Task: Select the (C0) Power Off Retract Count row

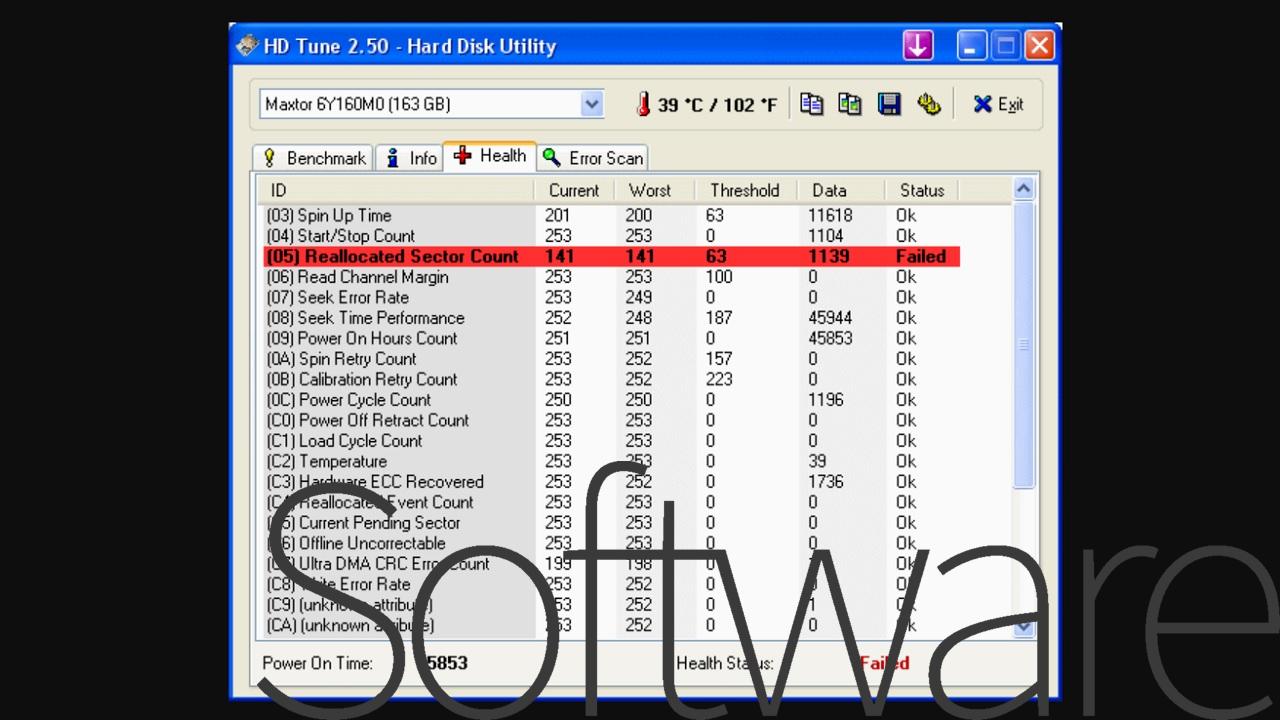Action: pos(611,420)
